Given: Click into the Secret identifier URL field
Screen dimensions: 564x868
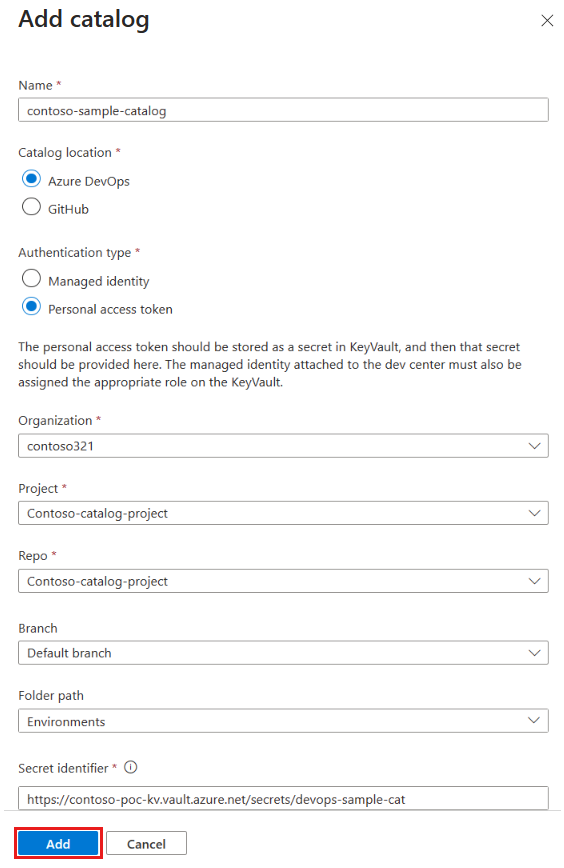Looking at the screenshot, I should point(283,799).
